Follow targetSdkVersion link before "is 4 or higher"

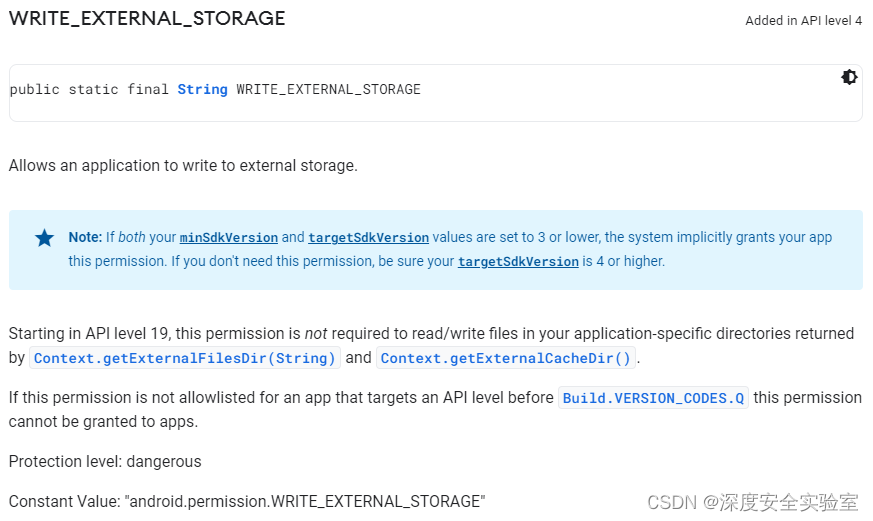tap(518, 262)
